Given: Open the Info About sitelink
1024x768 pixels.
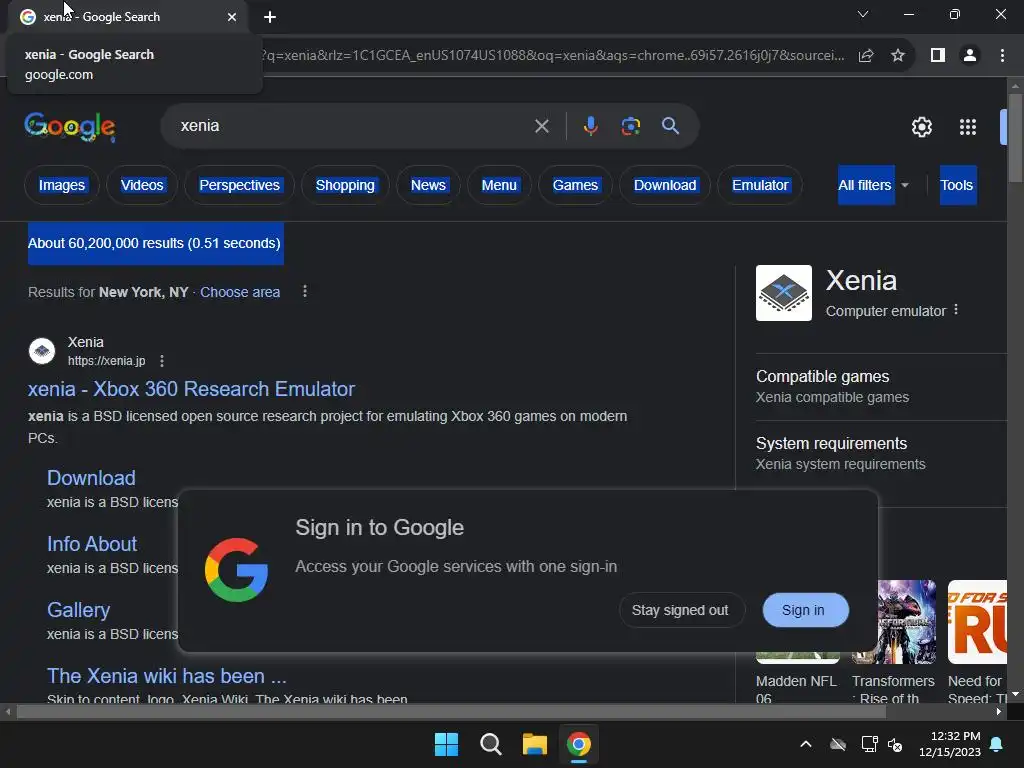Looking at the screenshot, I should point(92,544).
